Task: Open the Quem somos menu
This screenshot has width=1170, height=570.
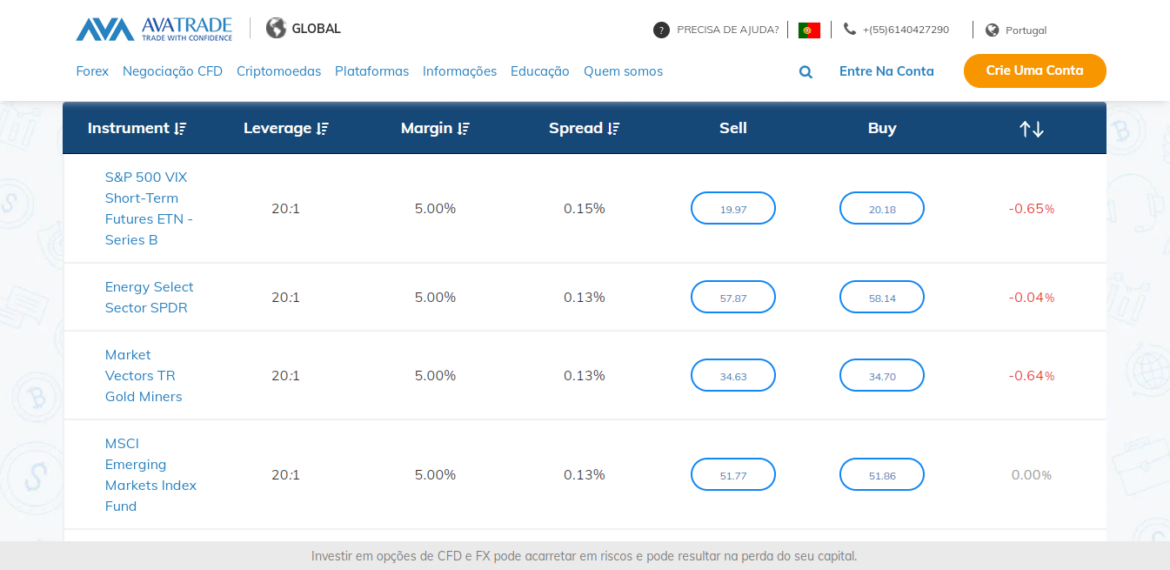Action: point(623,72)
